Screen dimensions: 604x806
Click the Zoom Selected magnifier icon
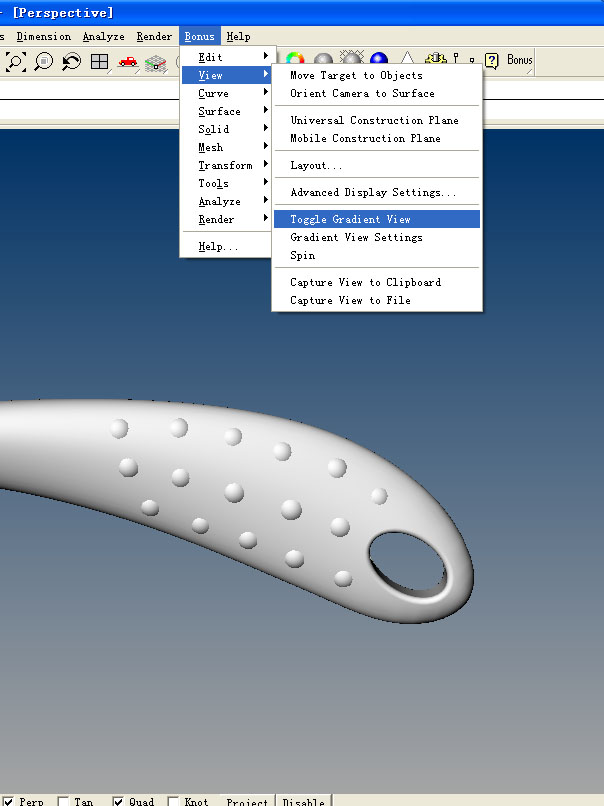[44, 62]
